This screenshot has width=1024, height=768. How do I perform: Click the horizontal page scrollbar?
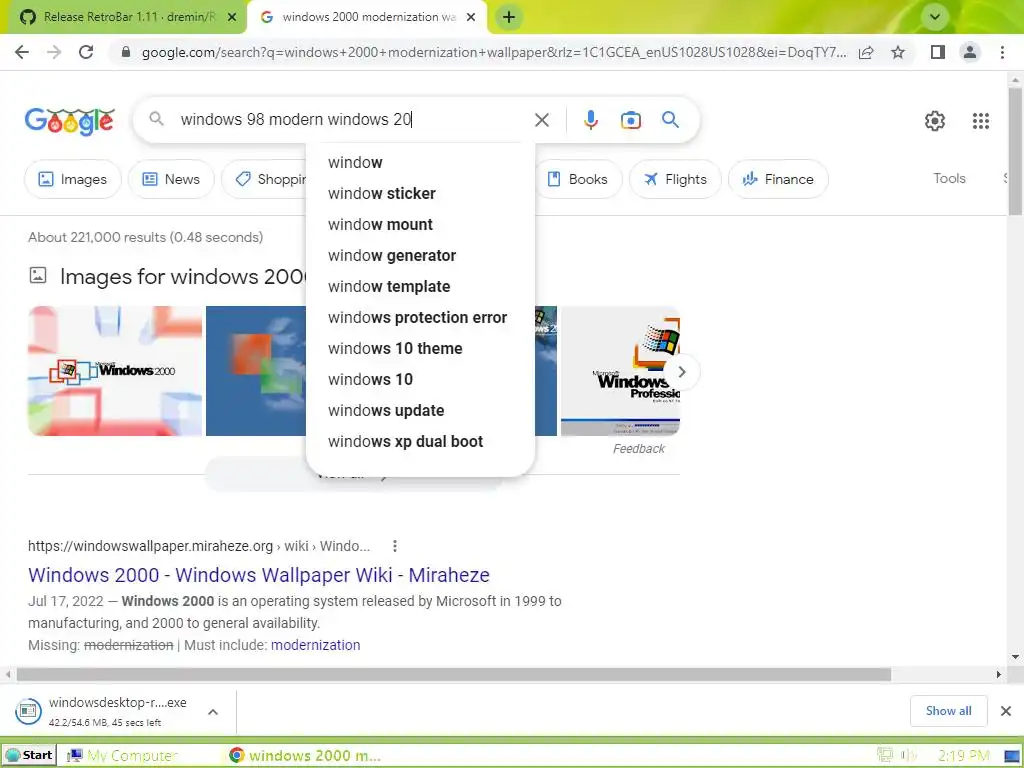[454, 675]
